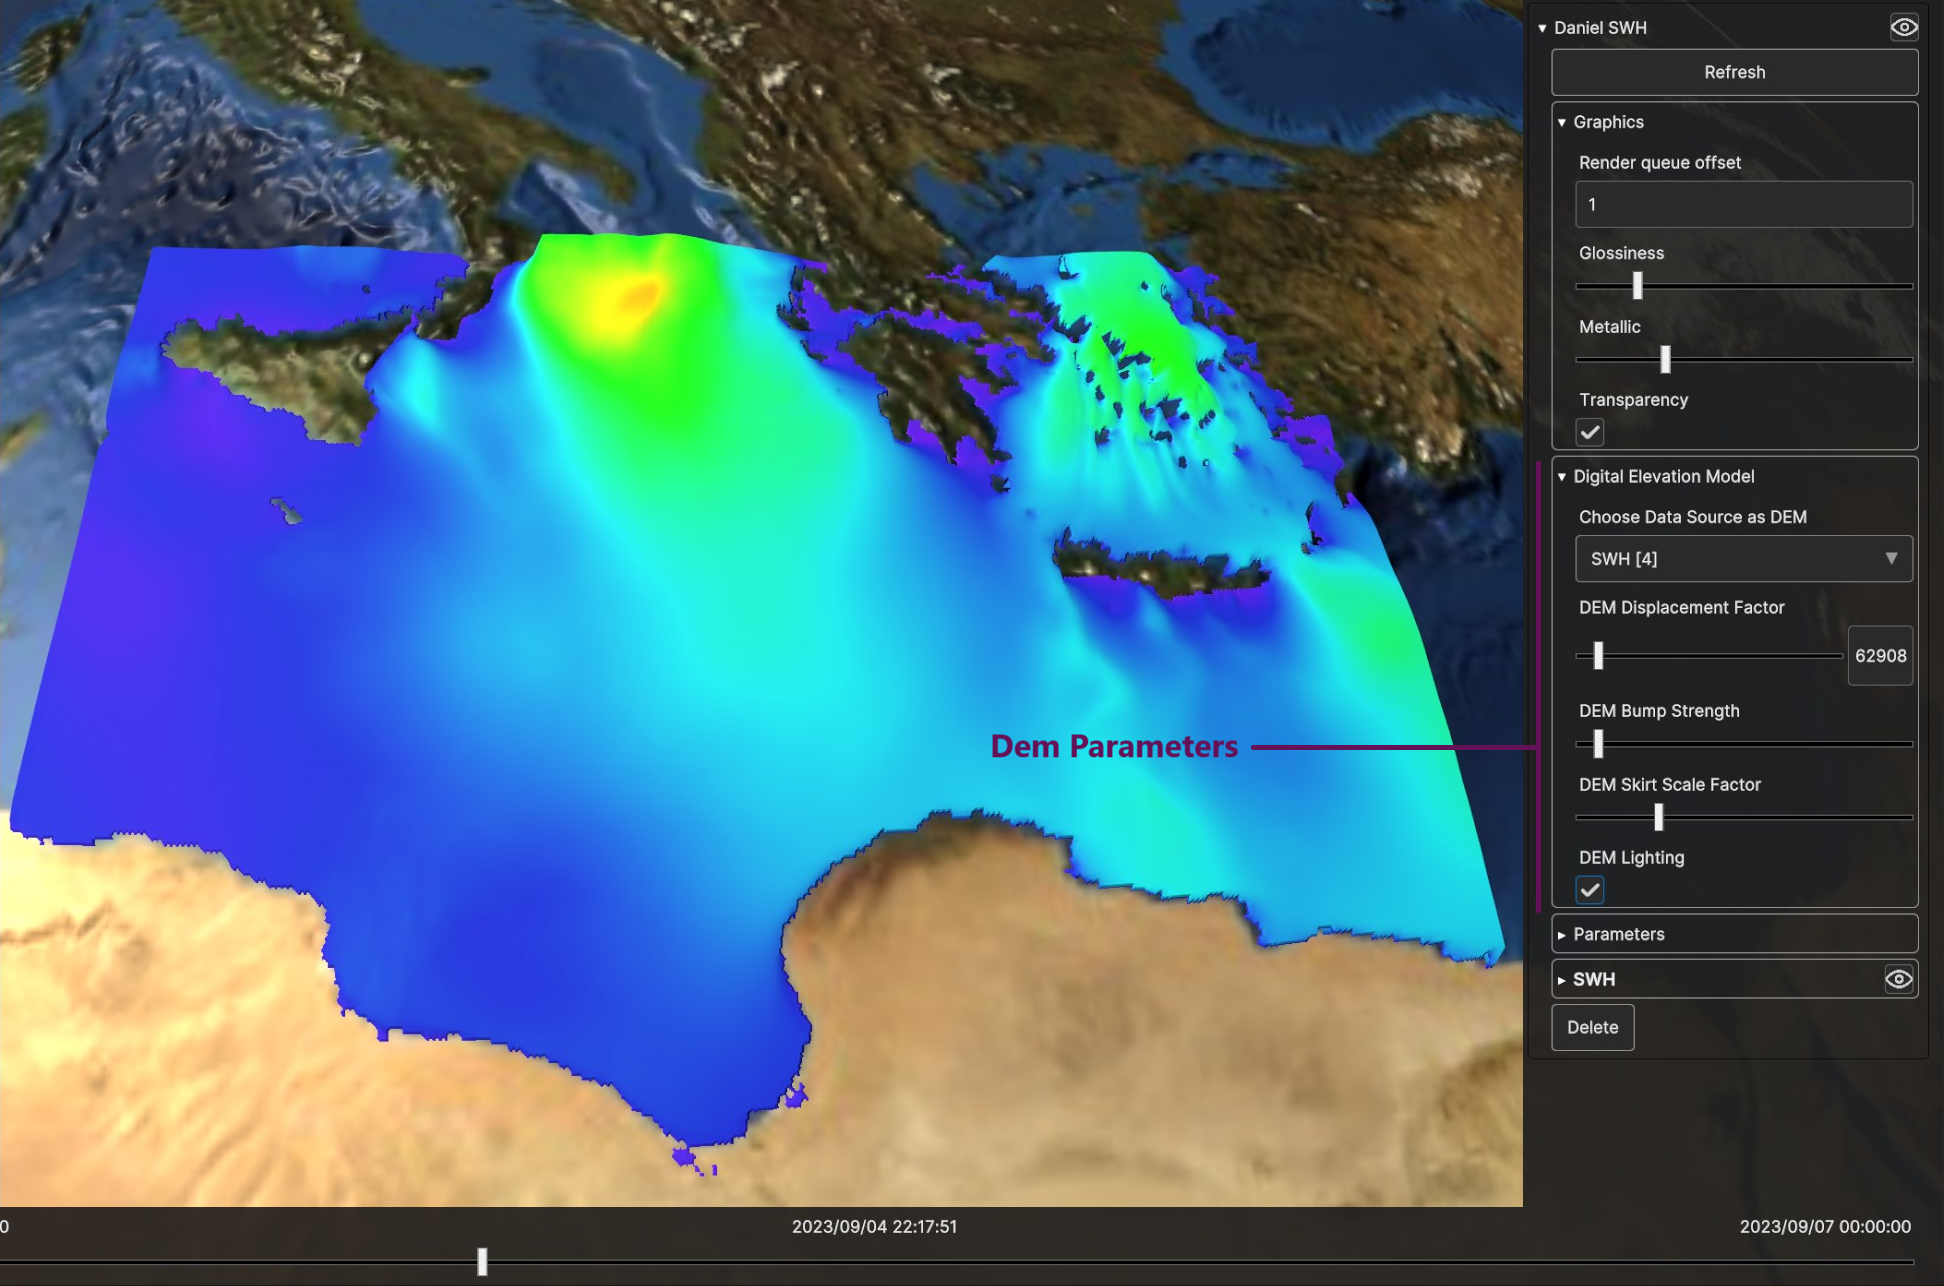
Task: Expand the Parameters section
Action: pyautogui.click(x=1562, y=935)
